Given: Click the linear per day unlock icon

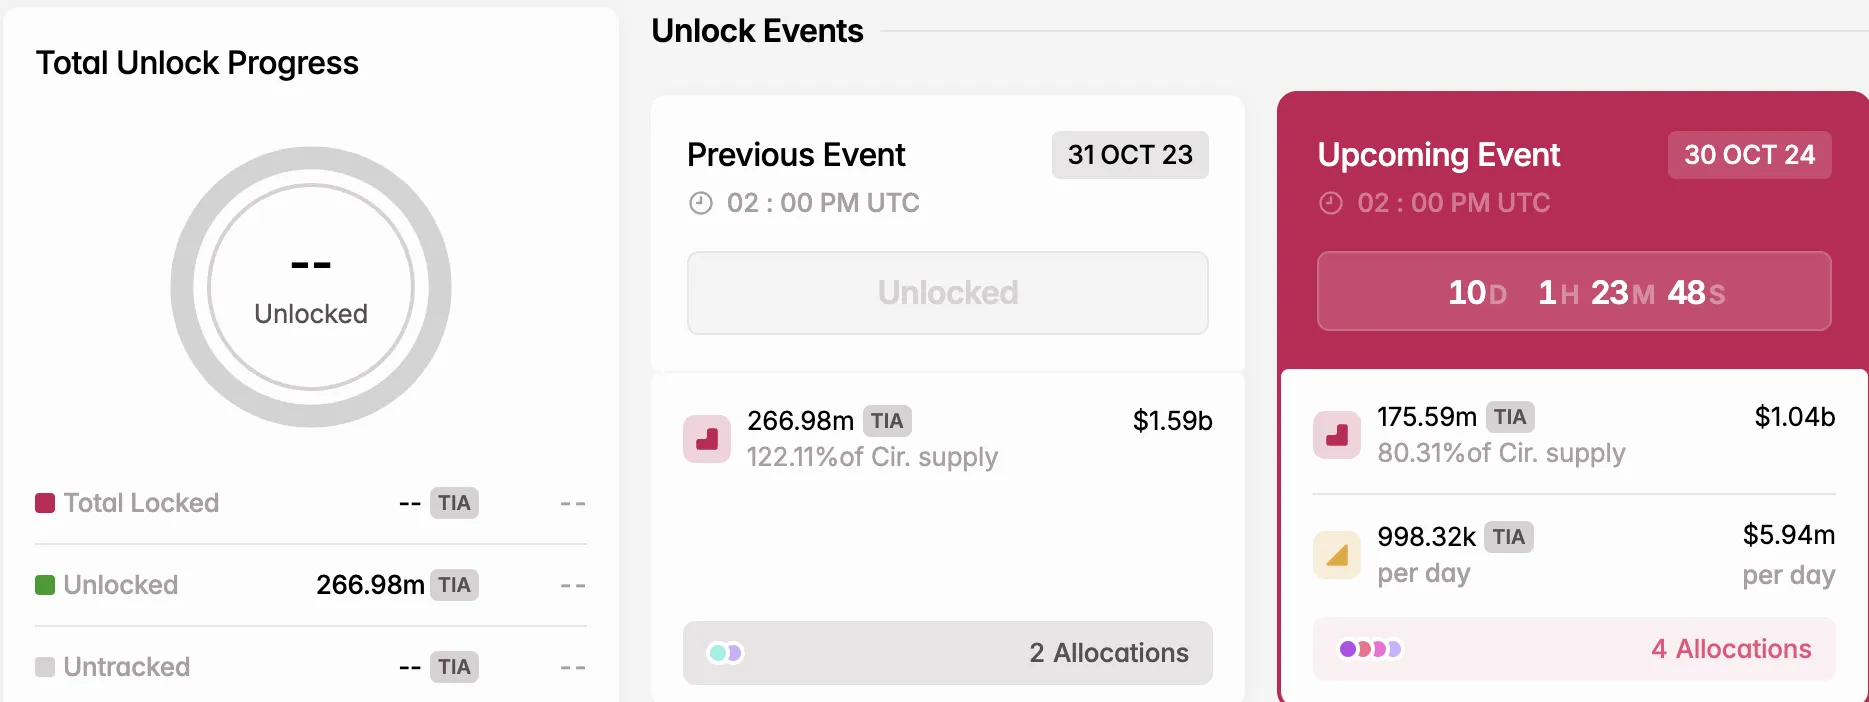Looking at the screenshot, I should point(1337,555).
